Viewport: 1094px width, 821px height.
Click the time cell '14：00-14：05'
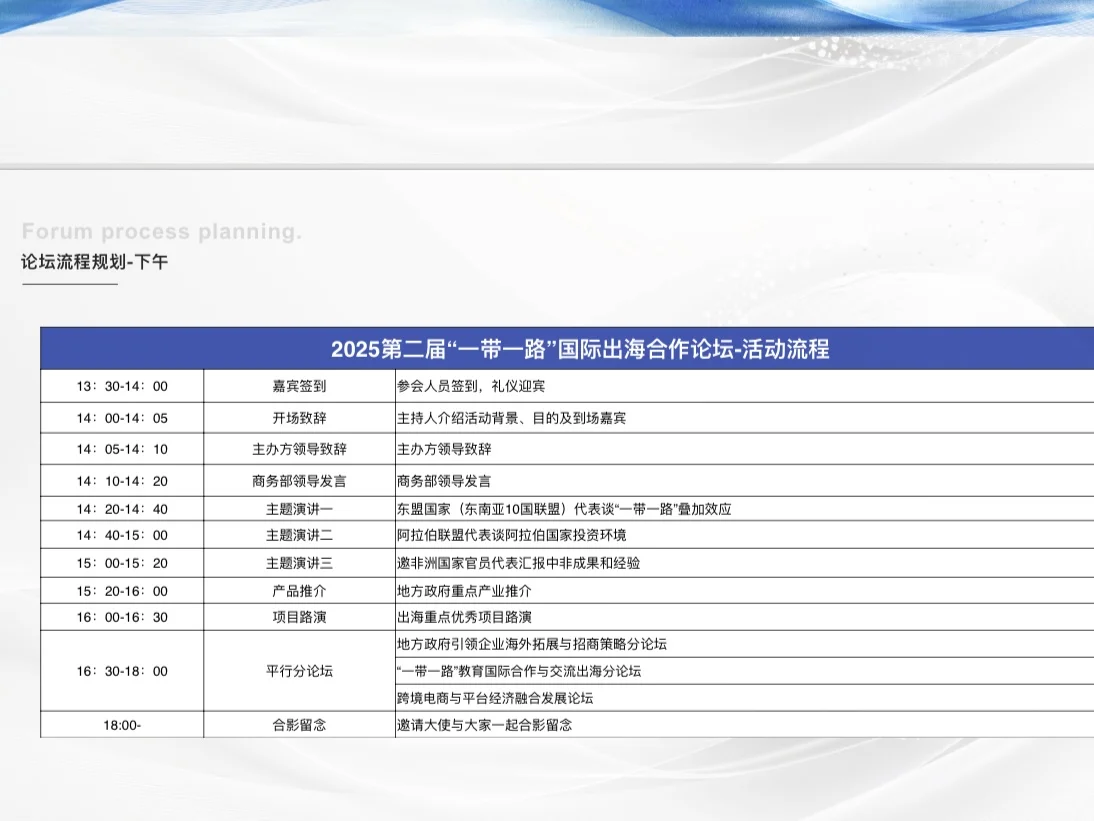[122, 419]
